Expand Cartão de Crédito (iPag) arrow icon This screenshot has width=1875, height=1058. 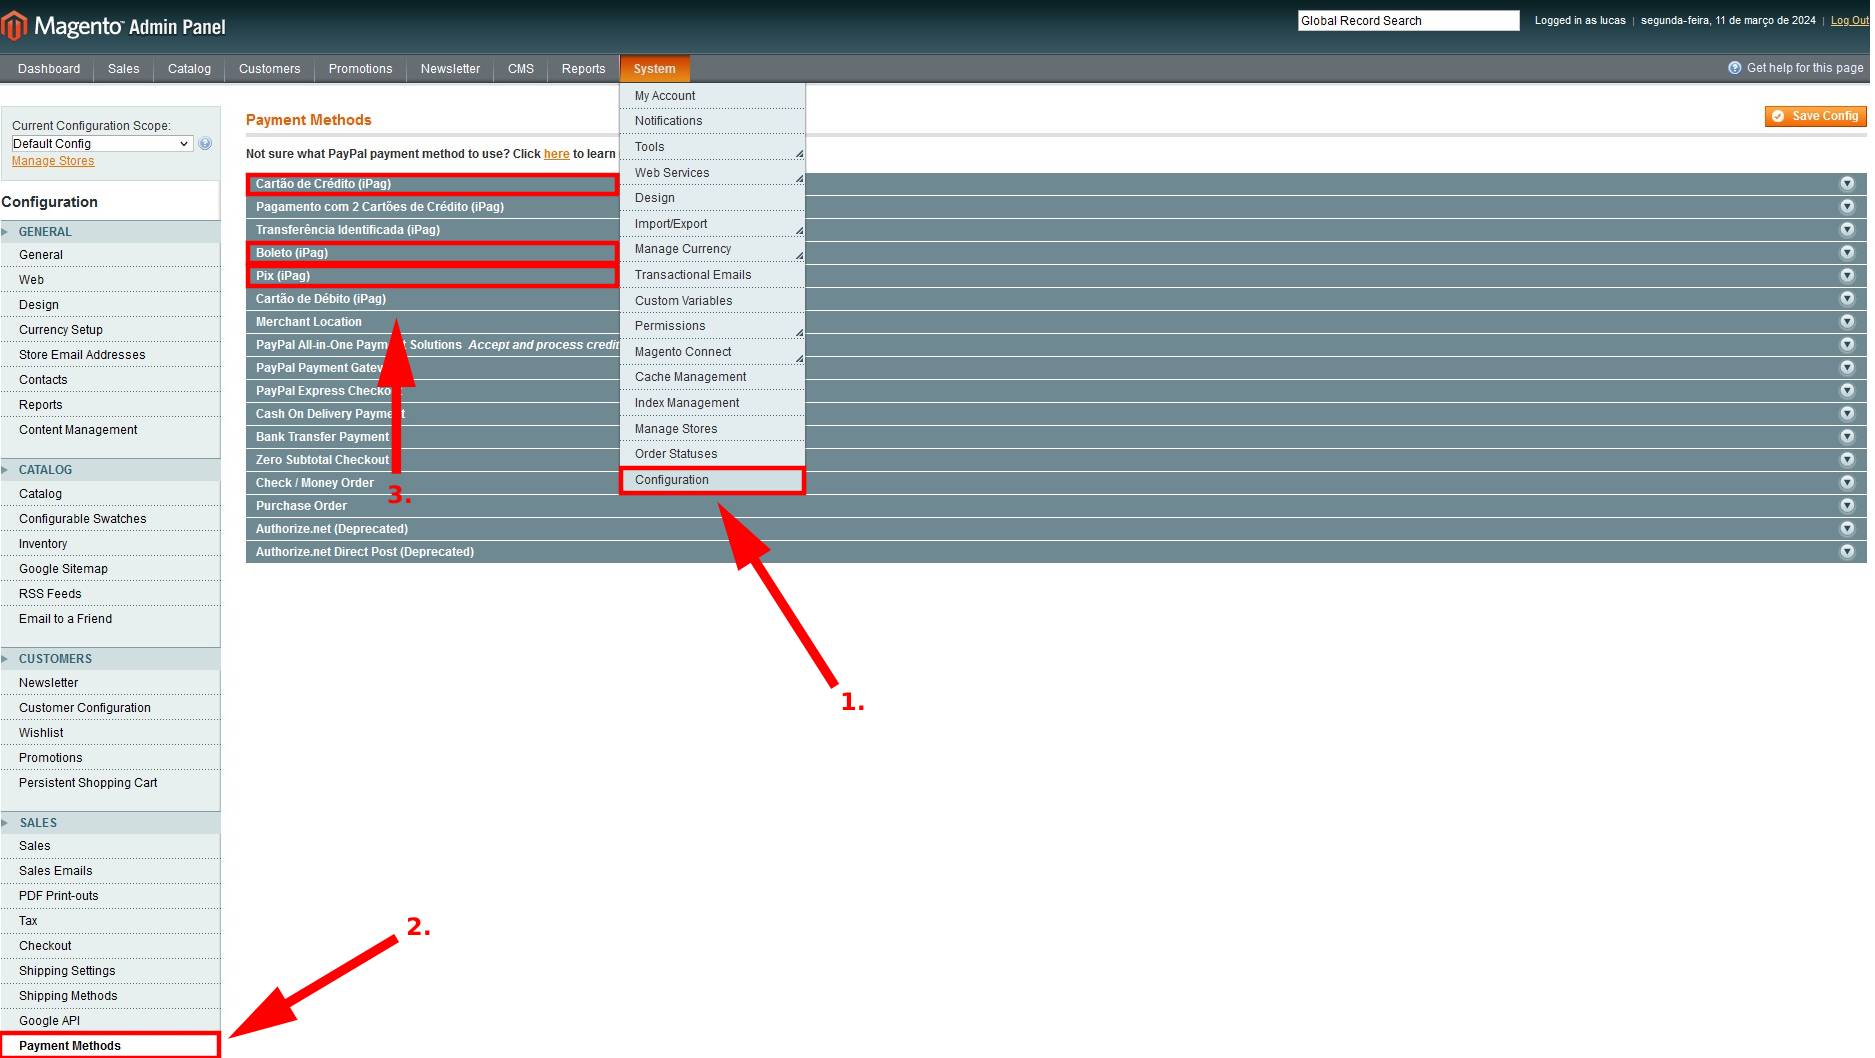pyautogui.click(x=1847, y=184)
